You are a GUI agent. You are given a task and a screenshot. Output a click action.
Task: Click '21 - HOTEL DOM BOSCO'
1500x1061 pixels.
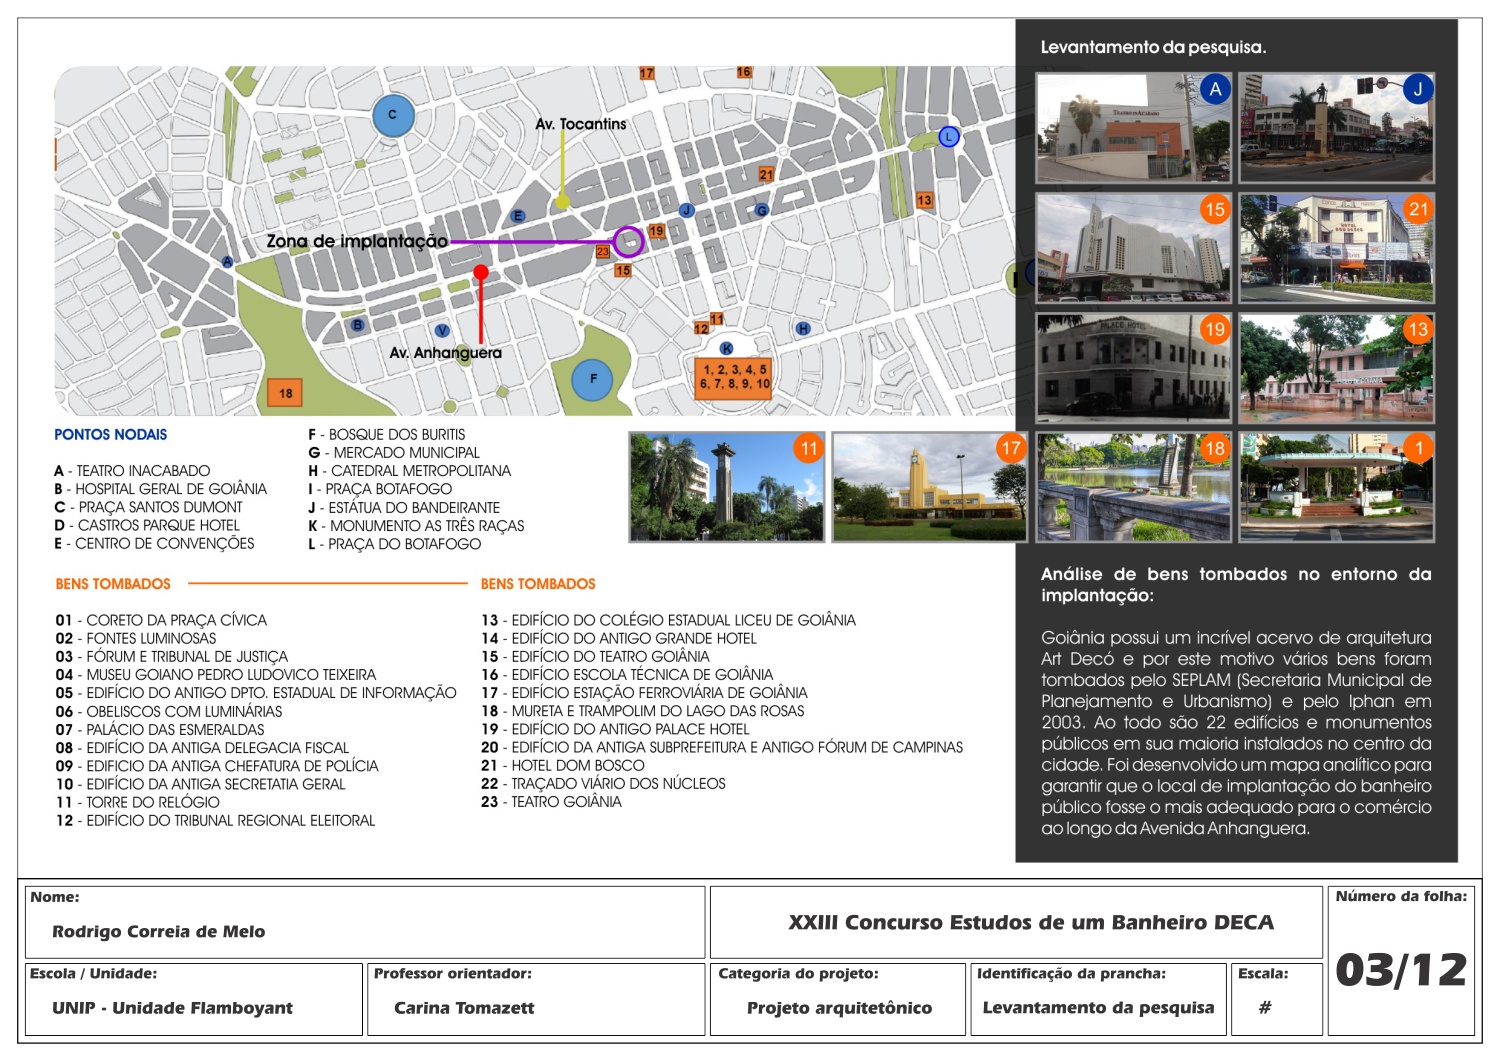[x=563, y=766]
